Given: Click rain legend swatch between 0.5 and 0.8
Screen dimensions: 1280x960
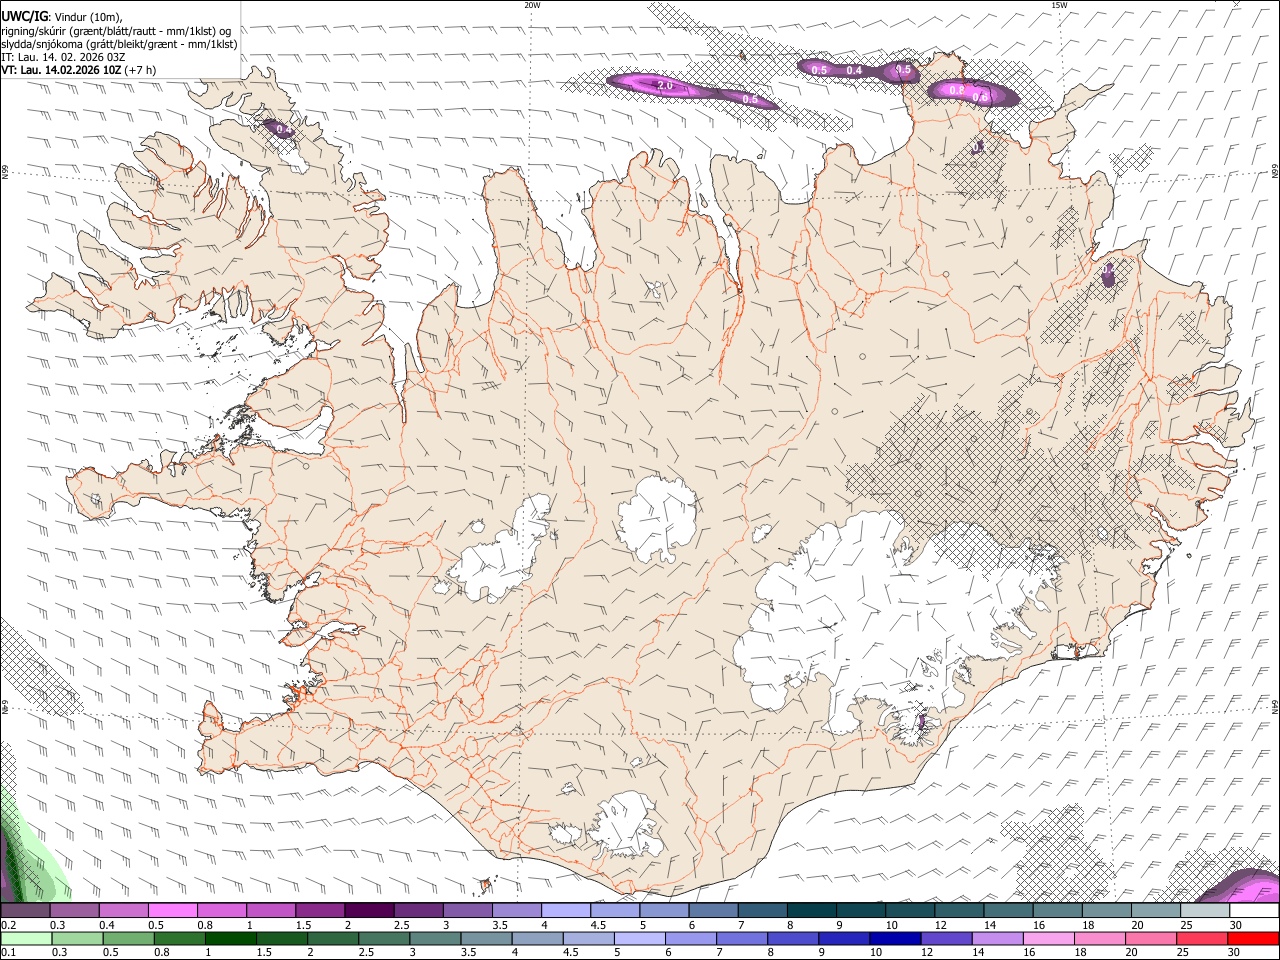Looking at the screenshot, I should coord(127,938).
